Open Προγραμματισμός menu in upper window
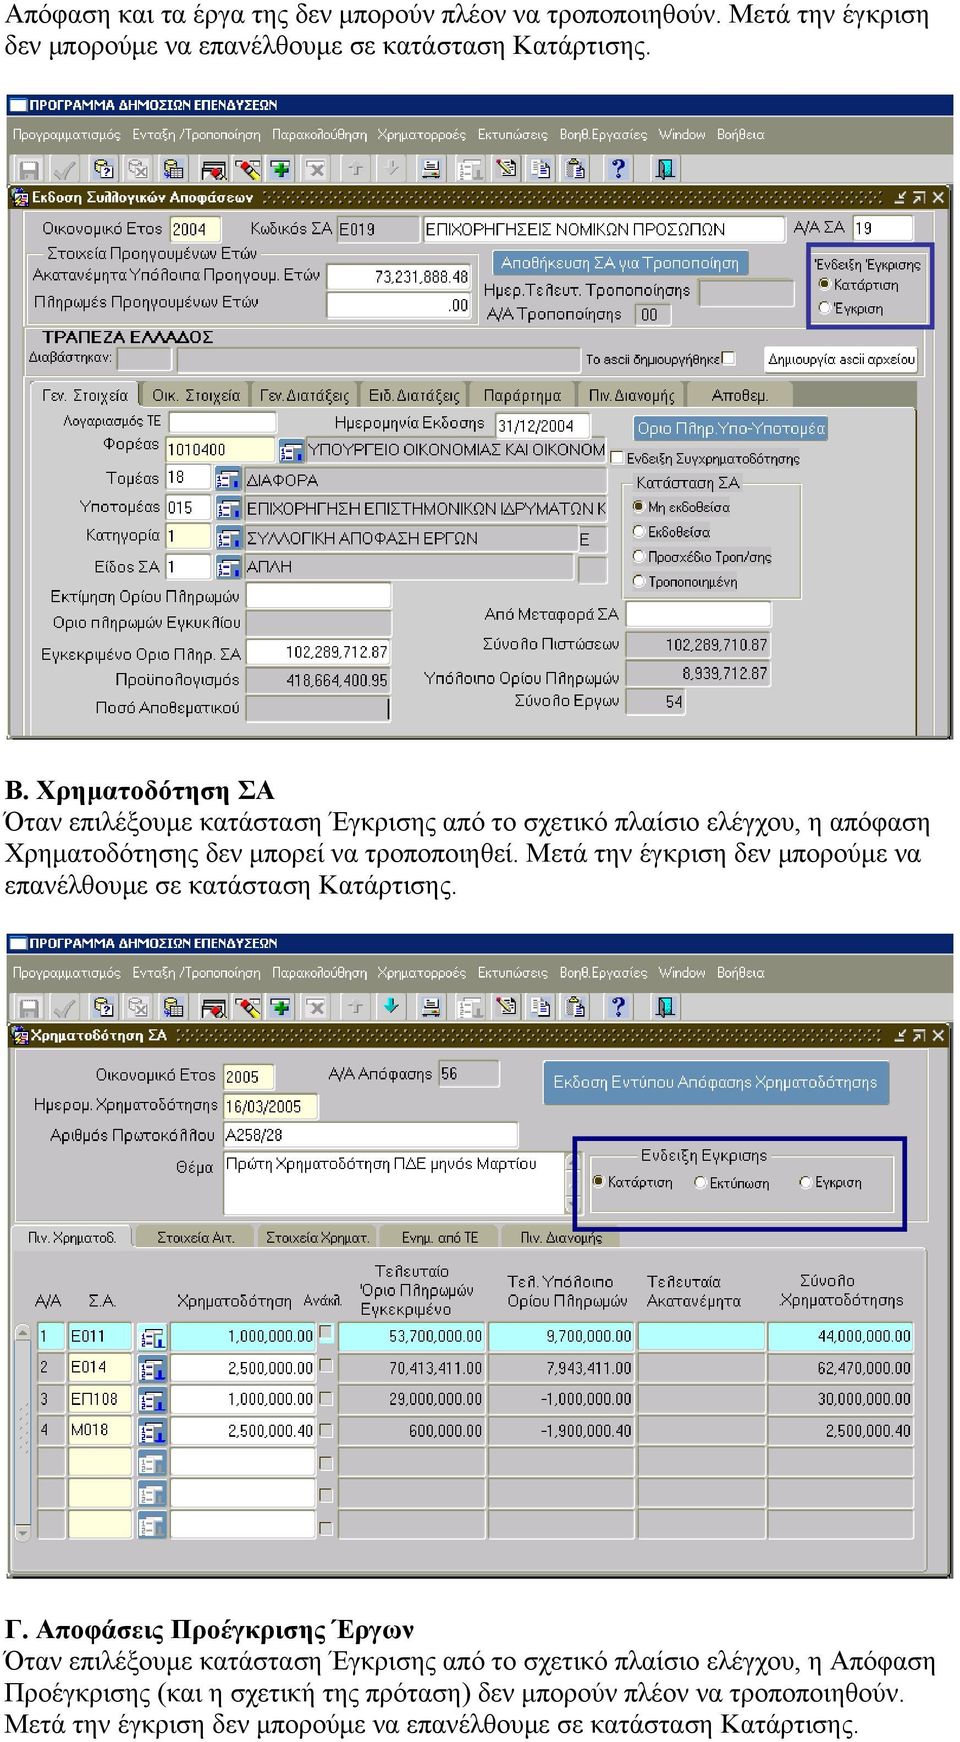 coord(66,135)
